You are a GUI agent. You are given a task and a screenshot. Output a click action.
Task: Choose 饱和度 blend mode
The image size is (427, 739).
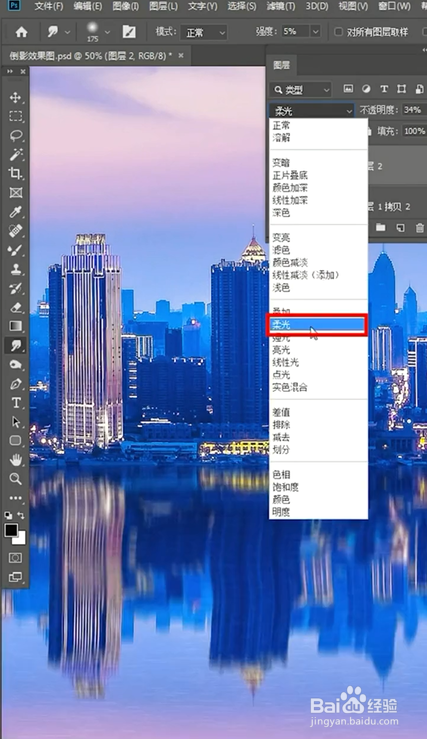285,487
